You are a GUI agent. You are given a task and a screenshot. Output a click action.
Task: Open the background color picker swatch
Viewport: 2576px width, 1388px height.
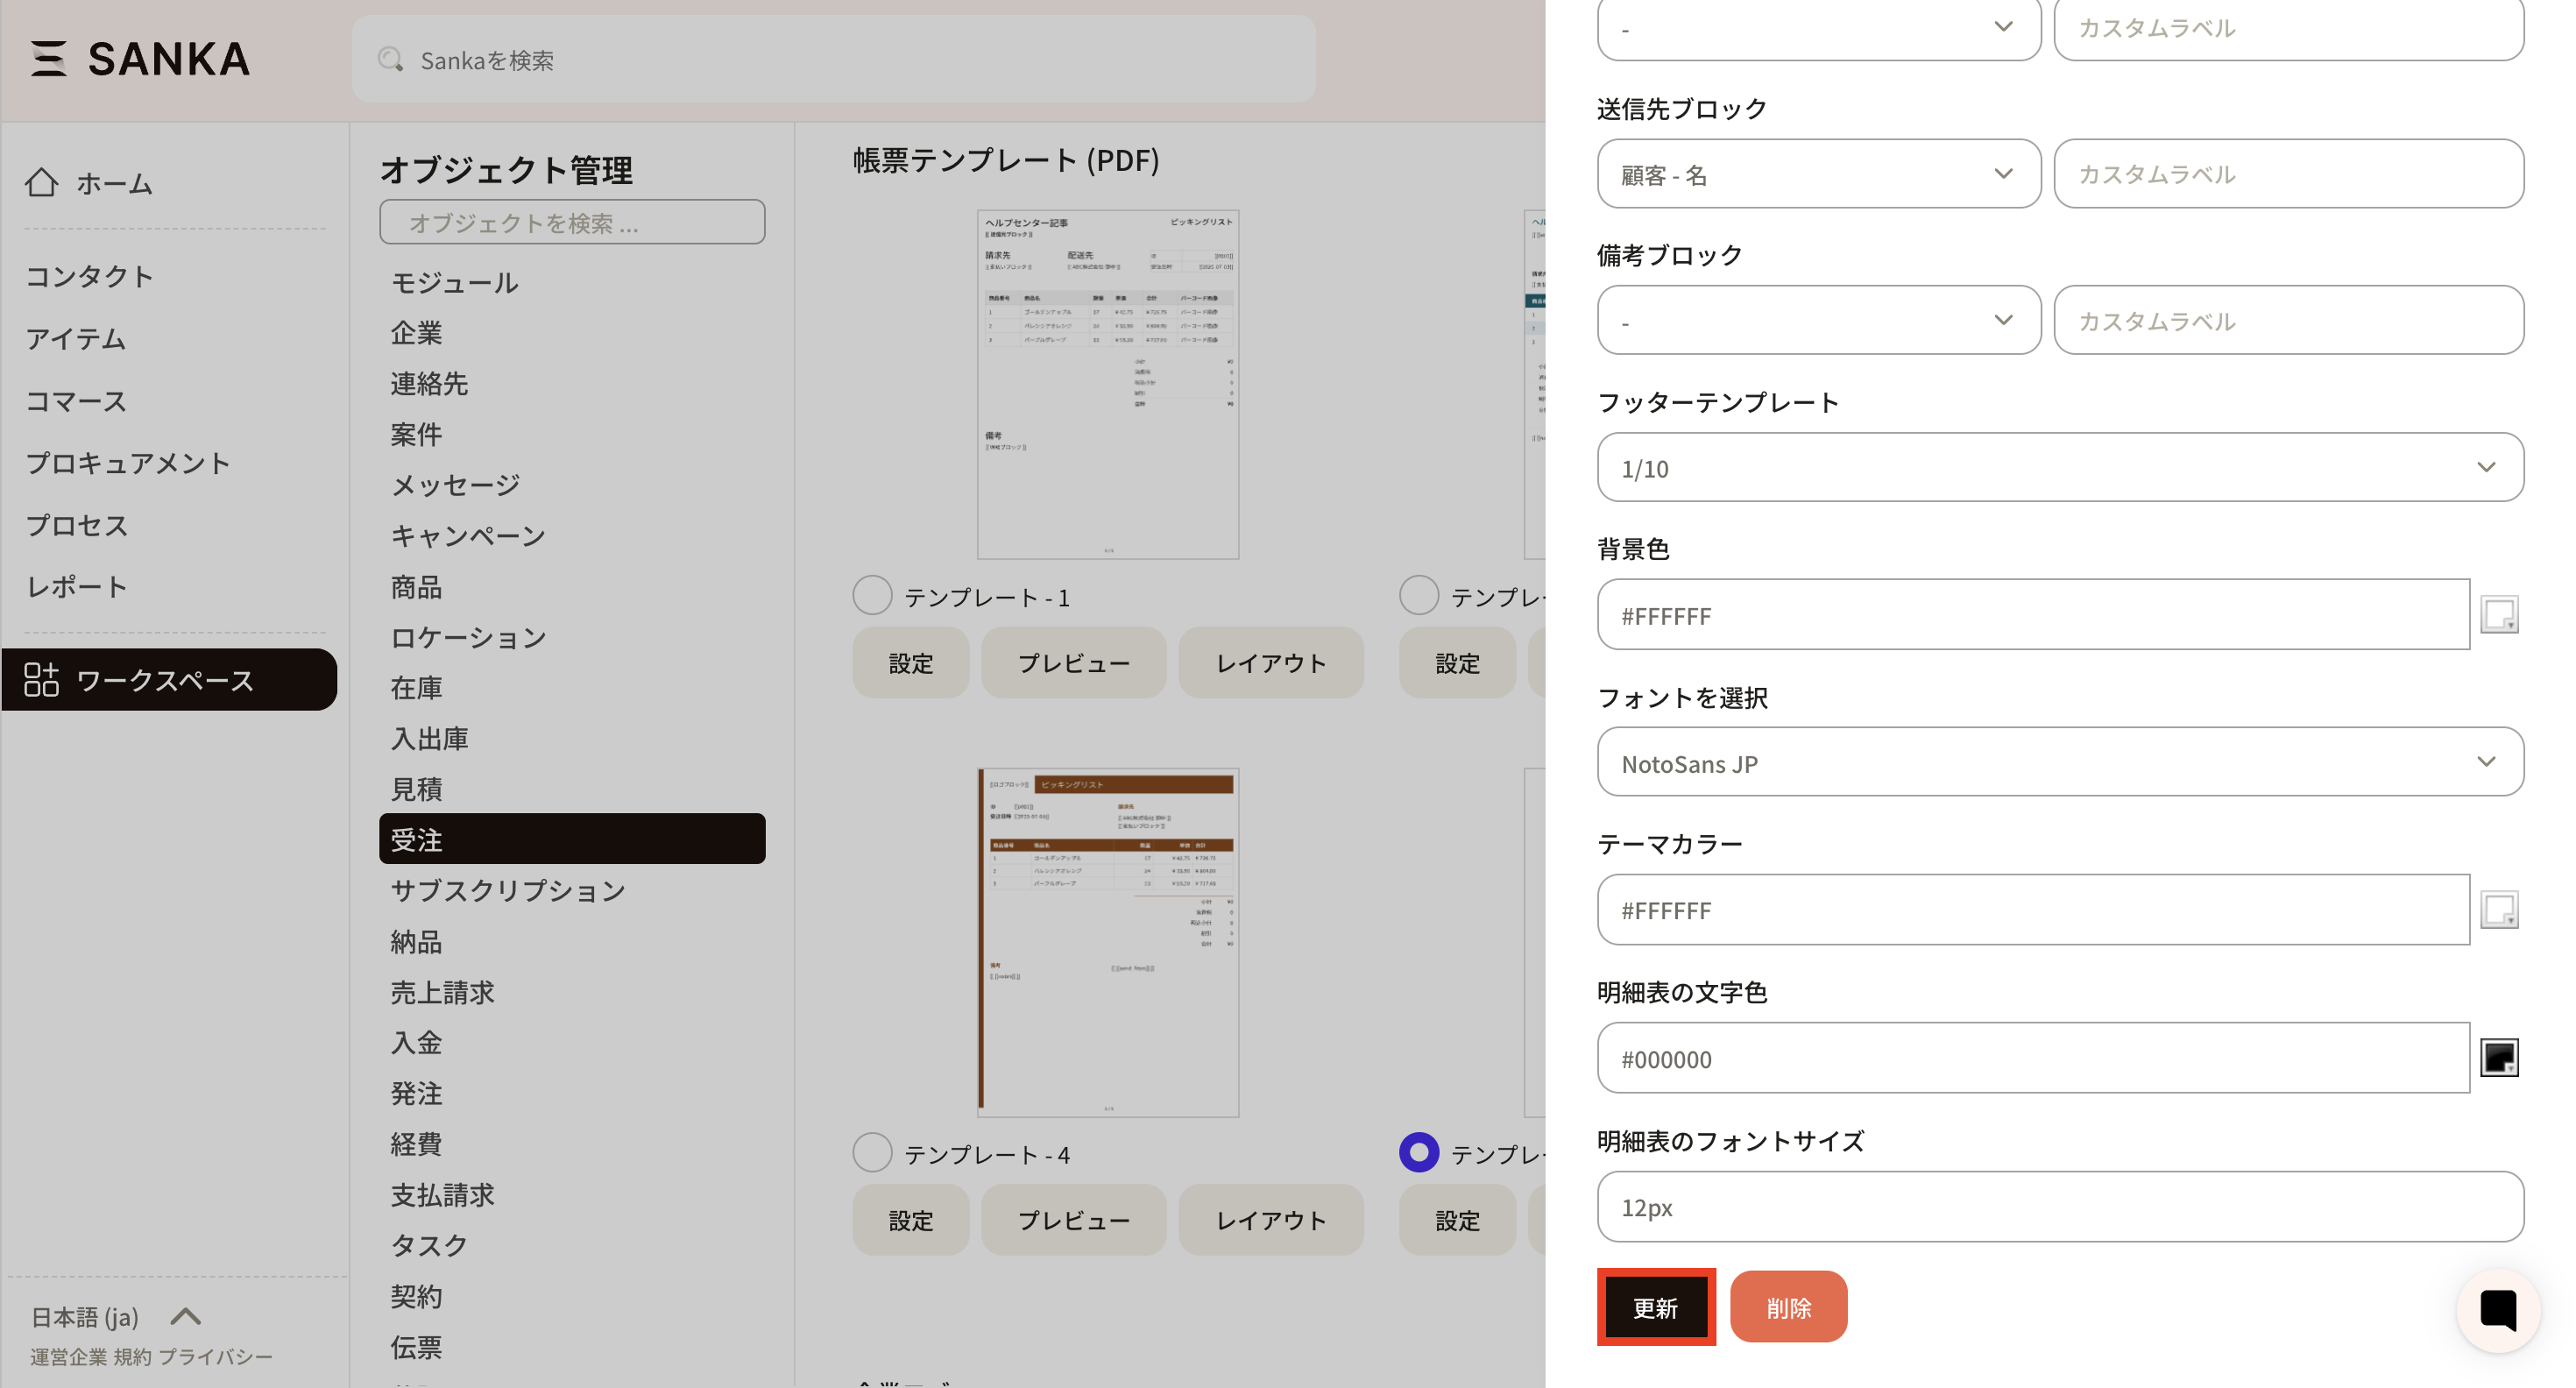pos(2498,614)
